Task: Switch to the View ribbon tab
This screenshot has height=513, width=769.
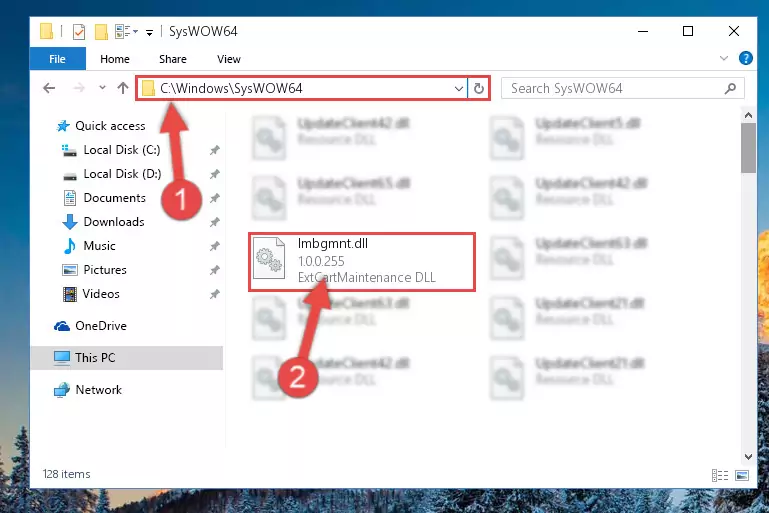Action: pyautogui.click(x=229, y=59)
